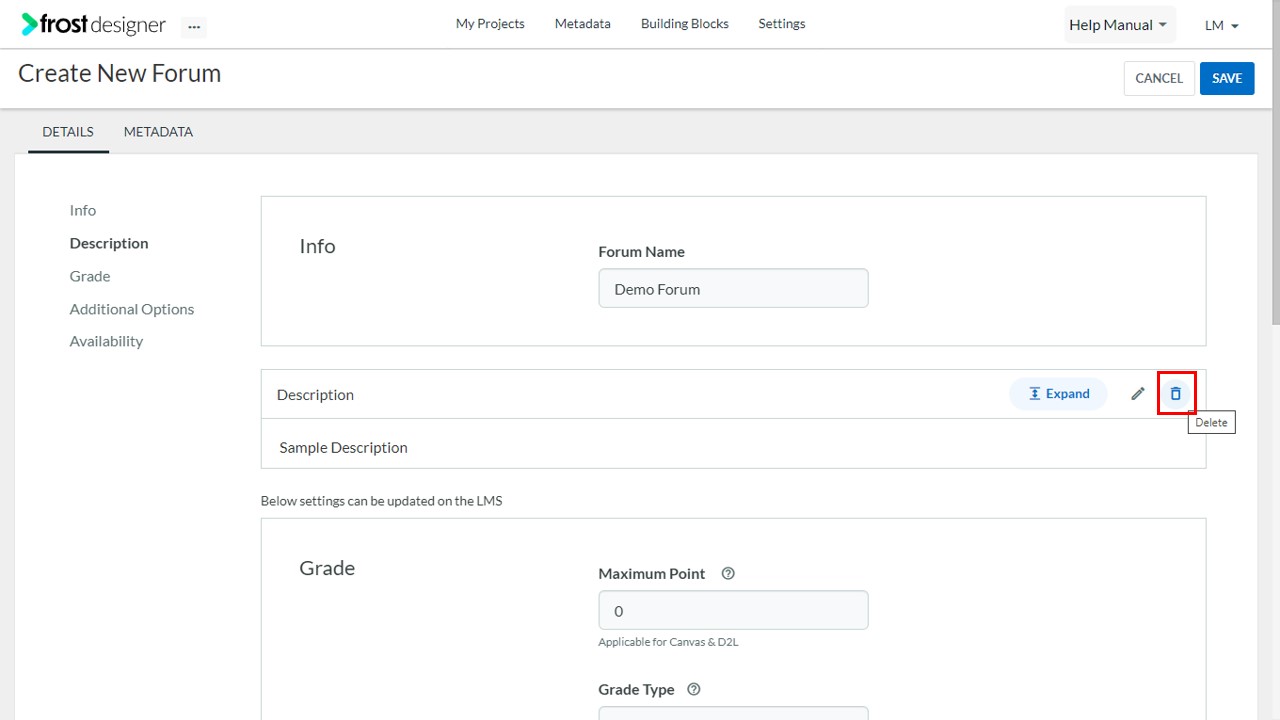Image resolution: width=1280 pixels, height=720 pixels.
Task: Click the Grade Type field
Action: click(733, 713)
